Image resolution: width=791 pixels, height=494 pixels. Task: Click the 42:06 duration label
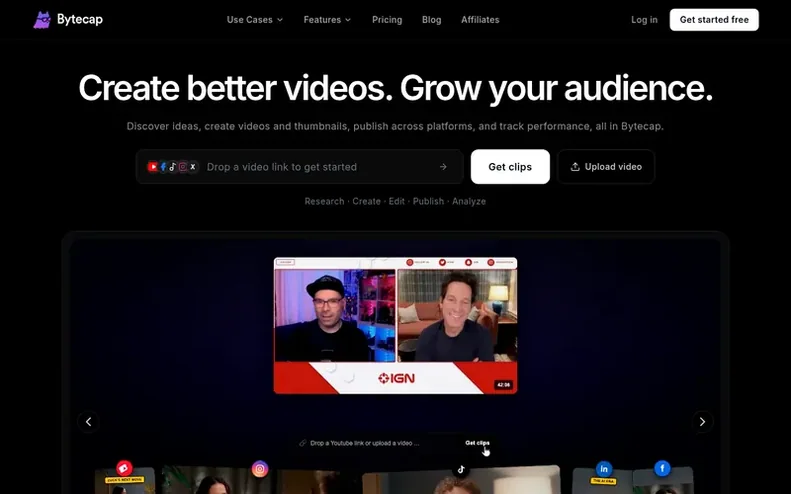pos(503,385)
